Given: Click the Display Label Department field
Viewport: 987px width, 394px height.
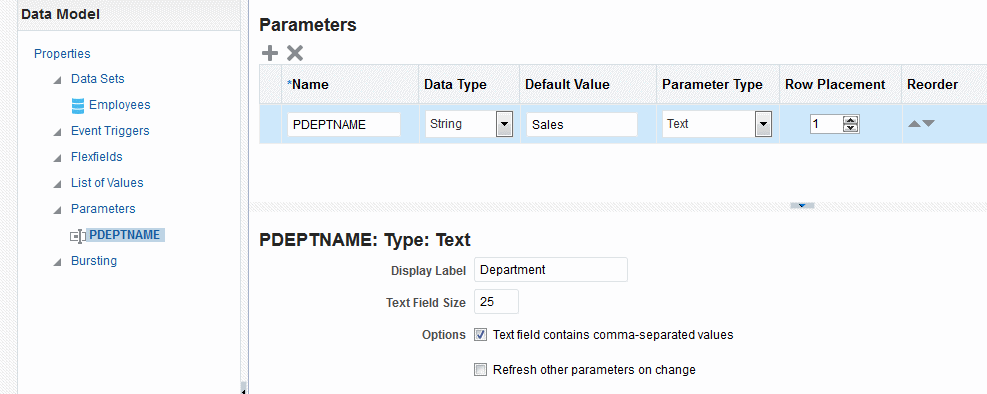Looking at the screenshot, I should point(551,269).
